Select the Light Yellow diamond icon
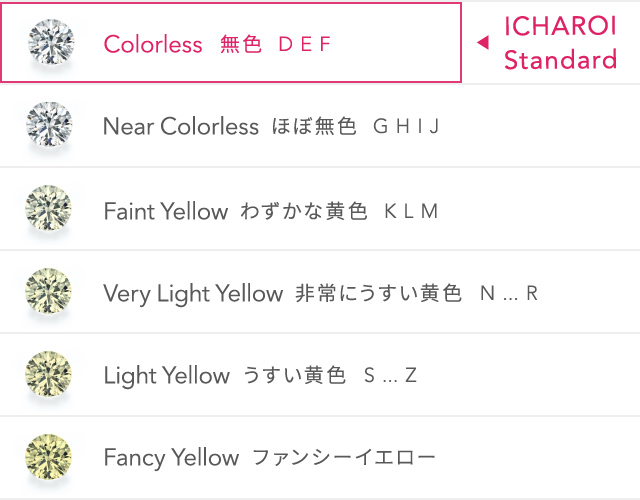This screenshot has width=640, height=500. click(48, 375)
